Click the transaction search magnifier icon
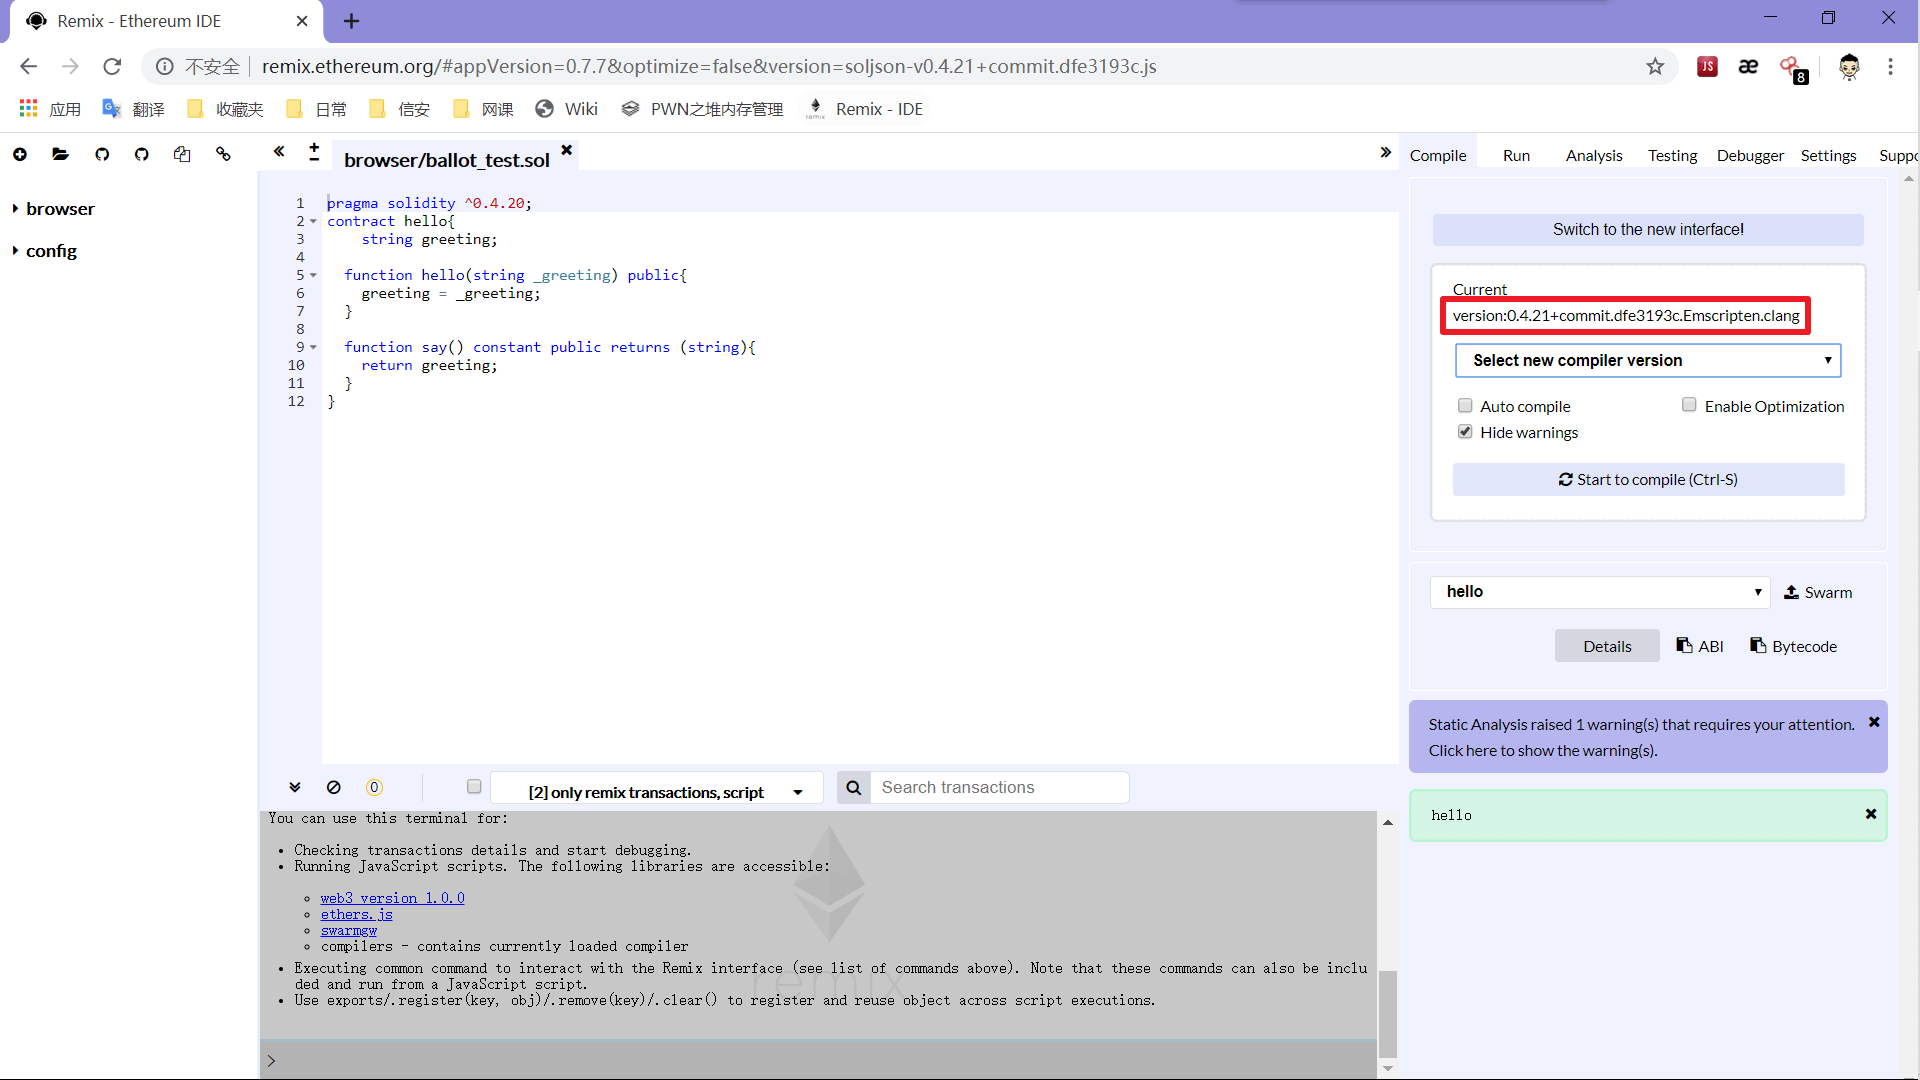1920x1080 pixels. click(x=854, y=788)
